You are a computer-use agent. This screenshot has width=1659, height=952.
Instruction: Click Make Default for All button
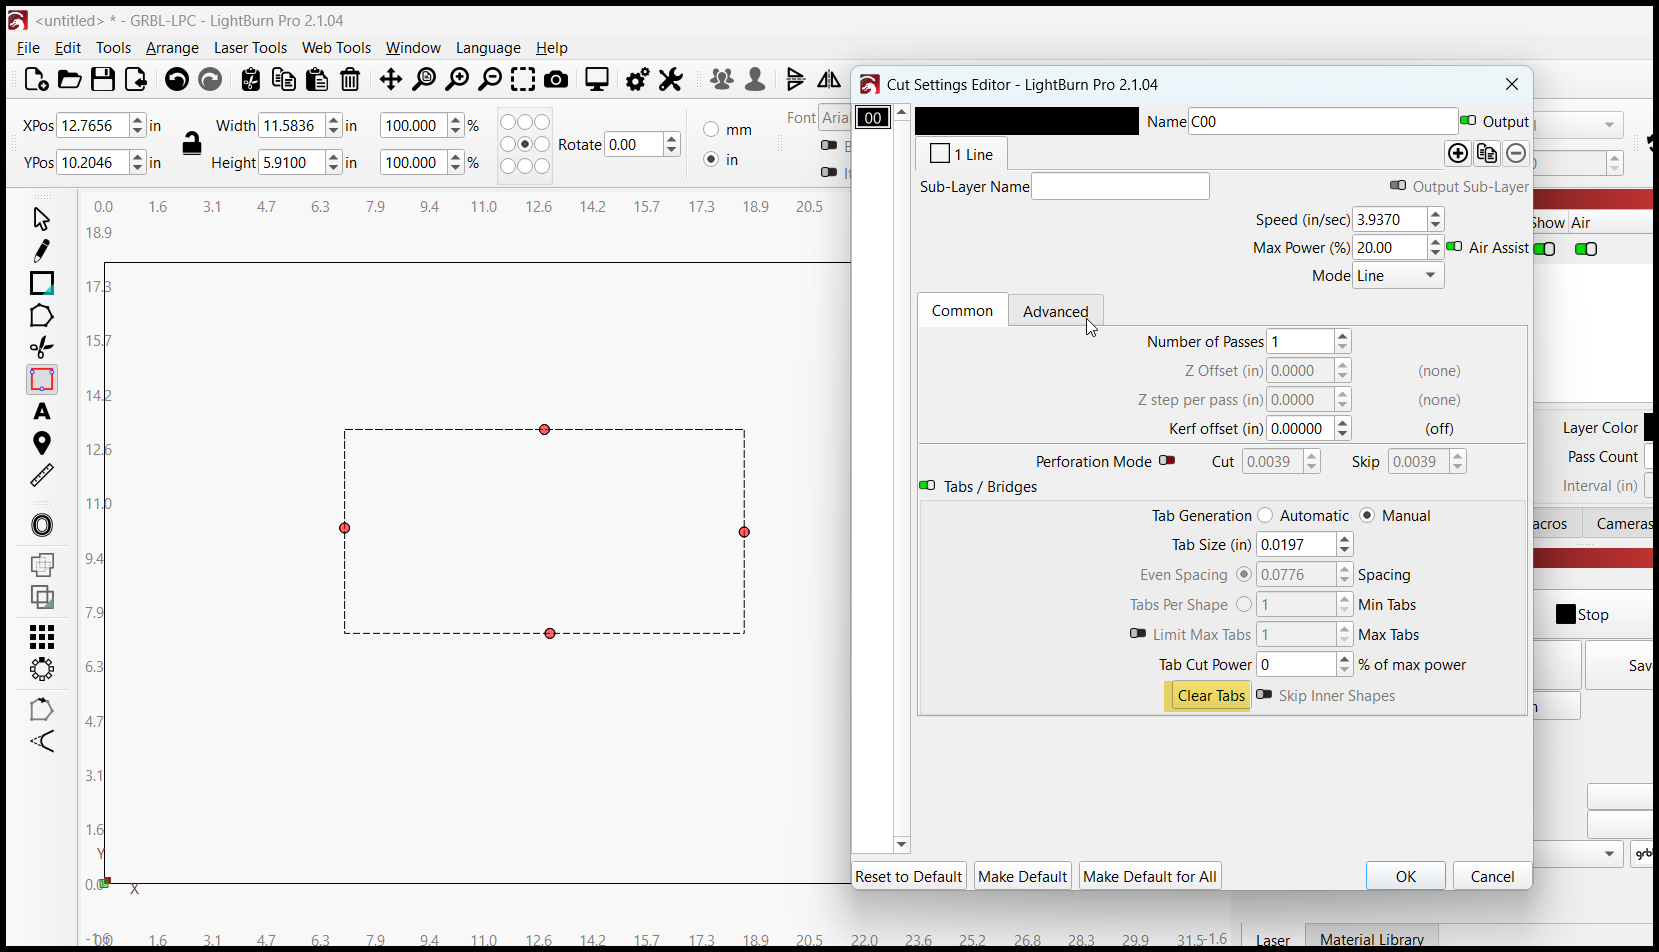click(1150, 877)
